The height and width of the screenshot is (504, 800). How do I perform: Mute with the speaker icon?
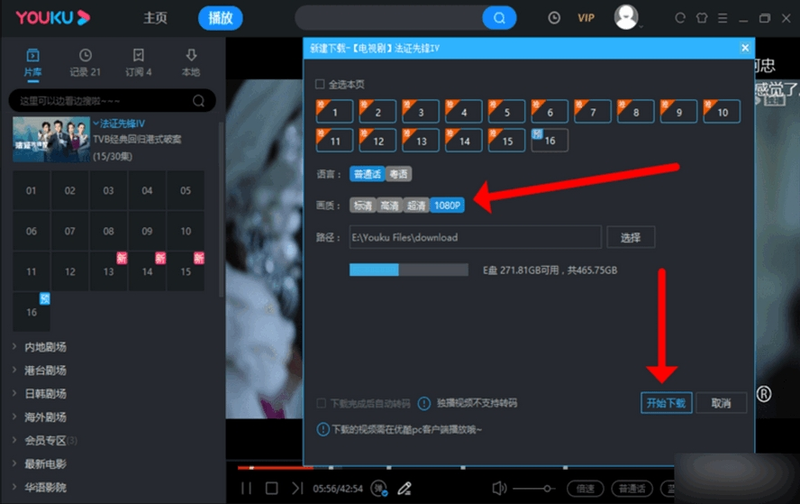coord(499,488)
